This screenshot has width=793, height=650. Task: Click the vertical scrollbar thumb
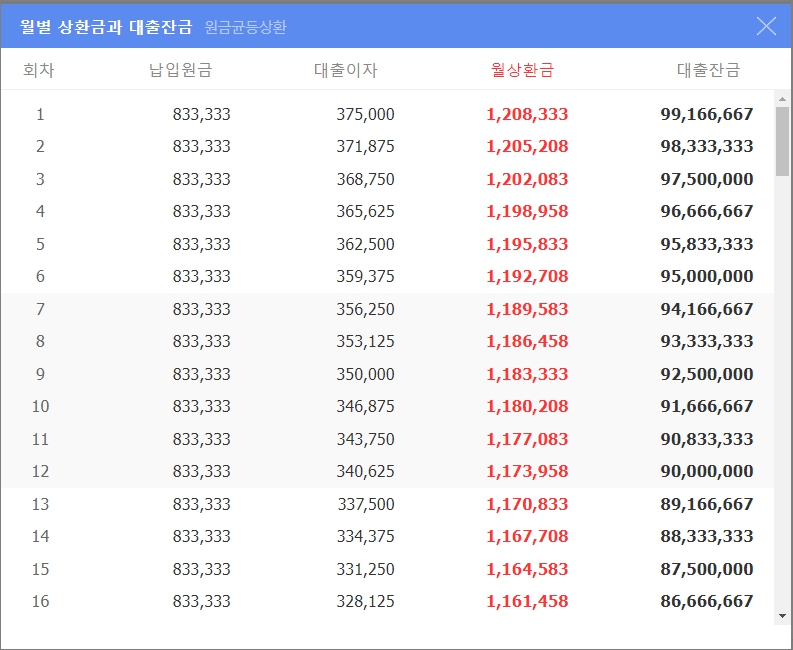coord(782,141)
